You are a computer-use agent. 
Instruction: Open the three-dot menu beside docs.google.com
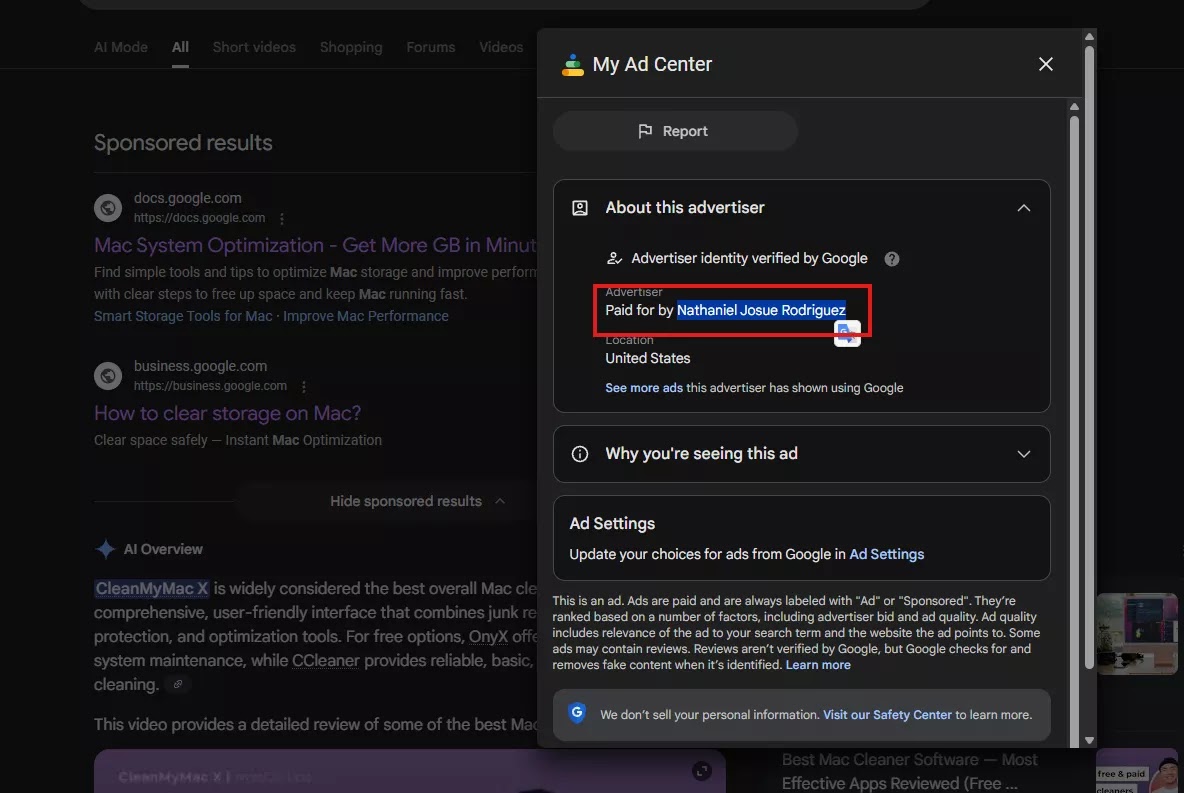coord(281,218)
